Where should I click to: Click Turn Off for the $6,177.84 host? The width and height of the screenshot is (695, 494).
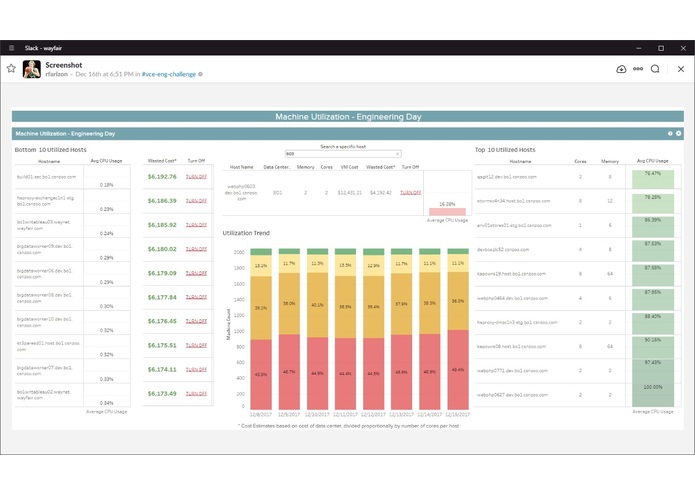[196, 297]
